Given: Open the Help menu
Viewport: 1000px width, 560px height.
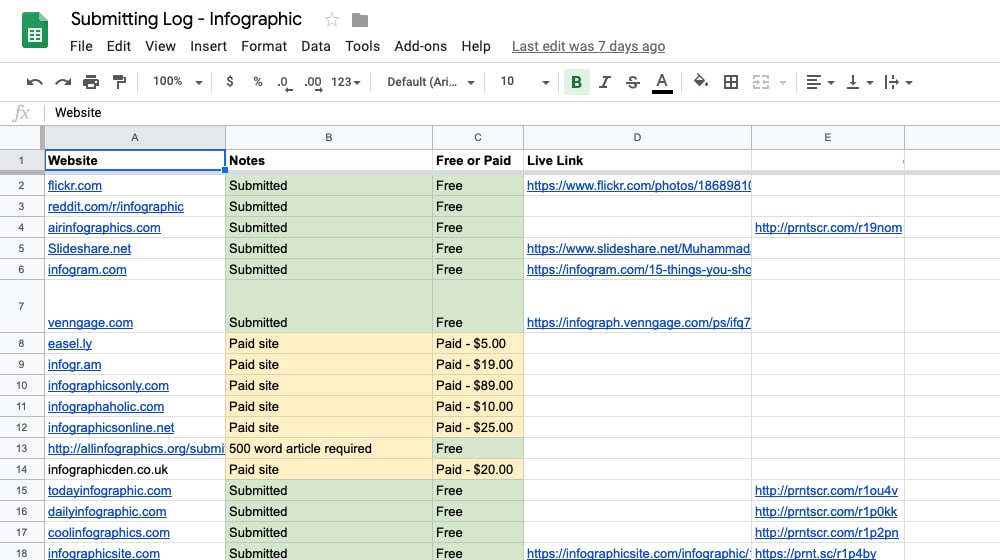Looking at the screenshot, I should coord(476,46).
